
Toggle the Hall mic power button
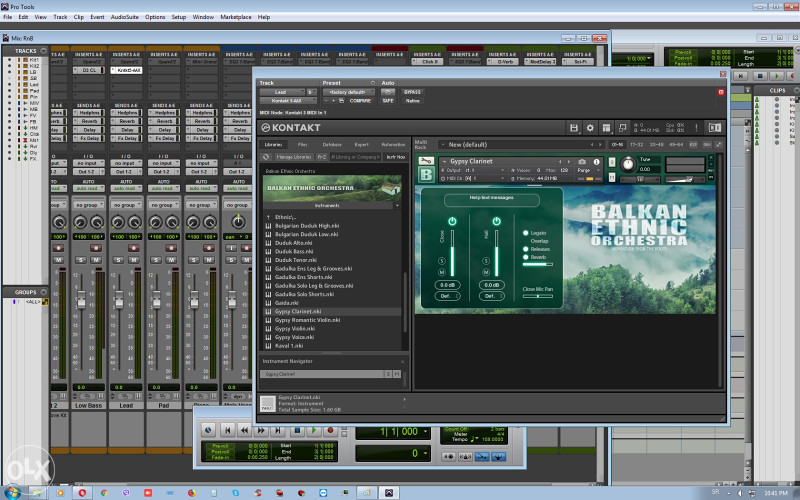pos(496,221)
